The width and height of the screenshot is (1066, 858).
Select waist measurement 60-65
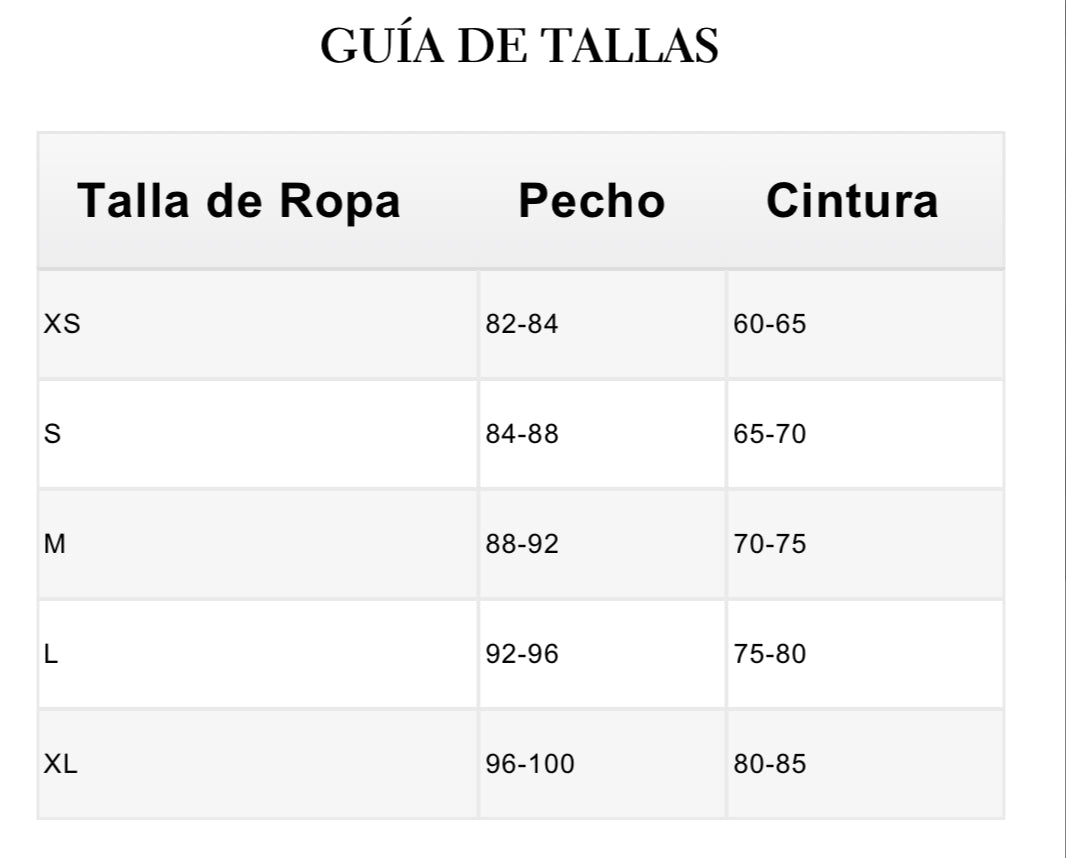pyautogui.click(x=769, y=325)
